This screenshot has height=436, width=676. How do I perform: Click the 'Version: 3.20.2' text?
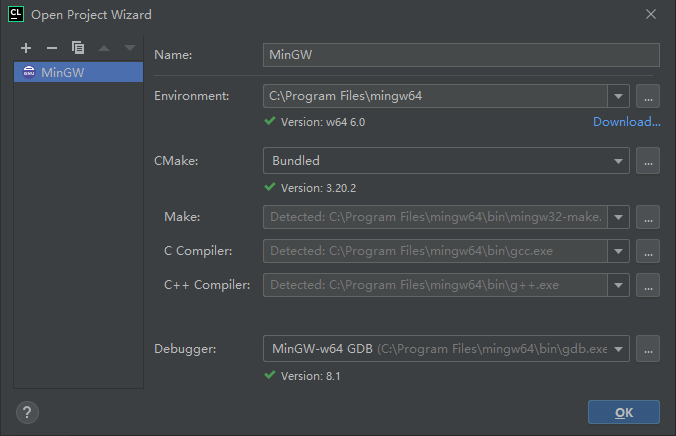point(319,188)
